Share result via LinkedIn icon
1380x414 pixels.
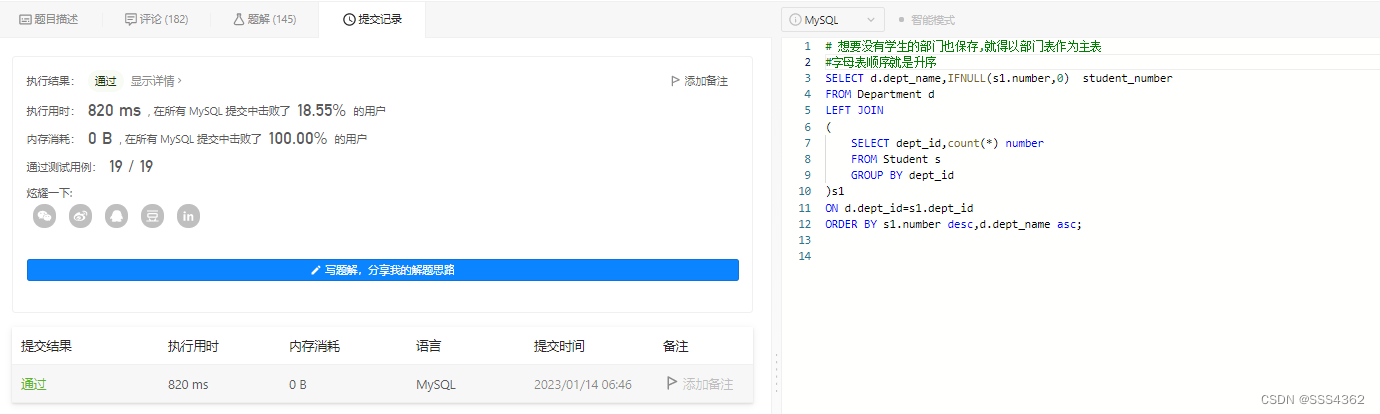click(188, 215)
